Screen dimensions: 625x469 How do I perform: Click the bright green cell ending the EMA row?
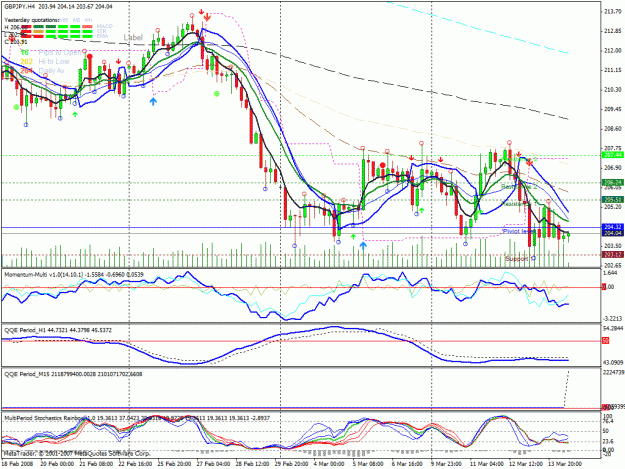tap(87, 36)
